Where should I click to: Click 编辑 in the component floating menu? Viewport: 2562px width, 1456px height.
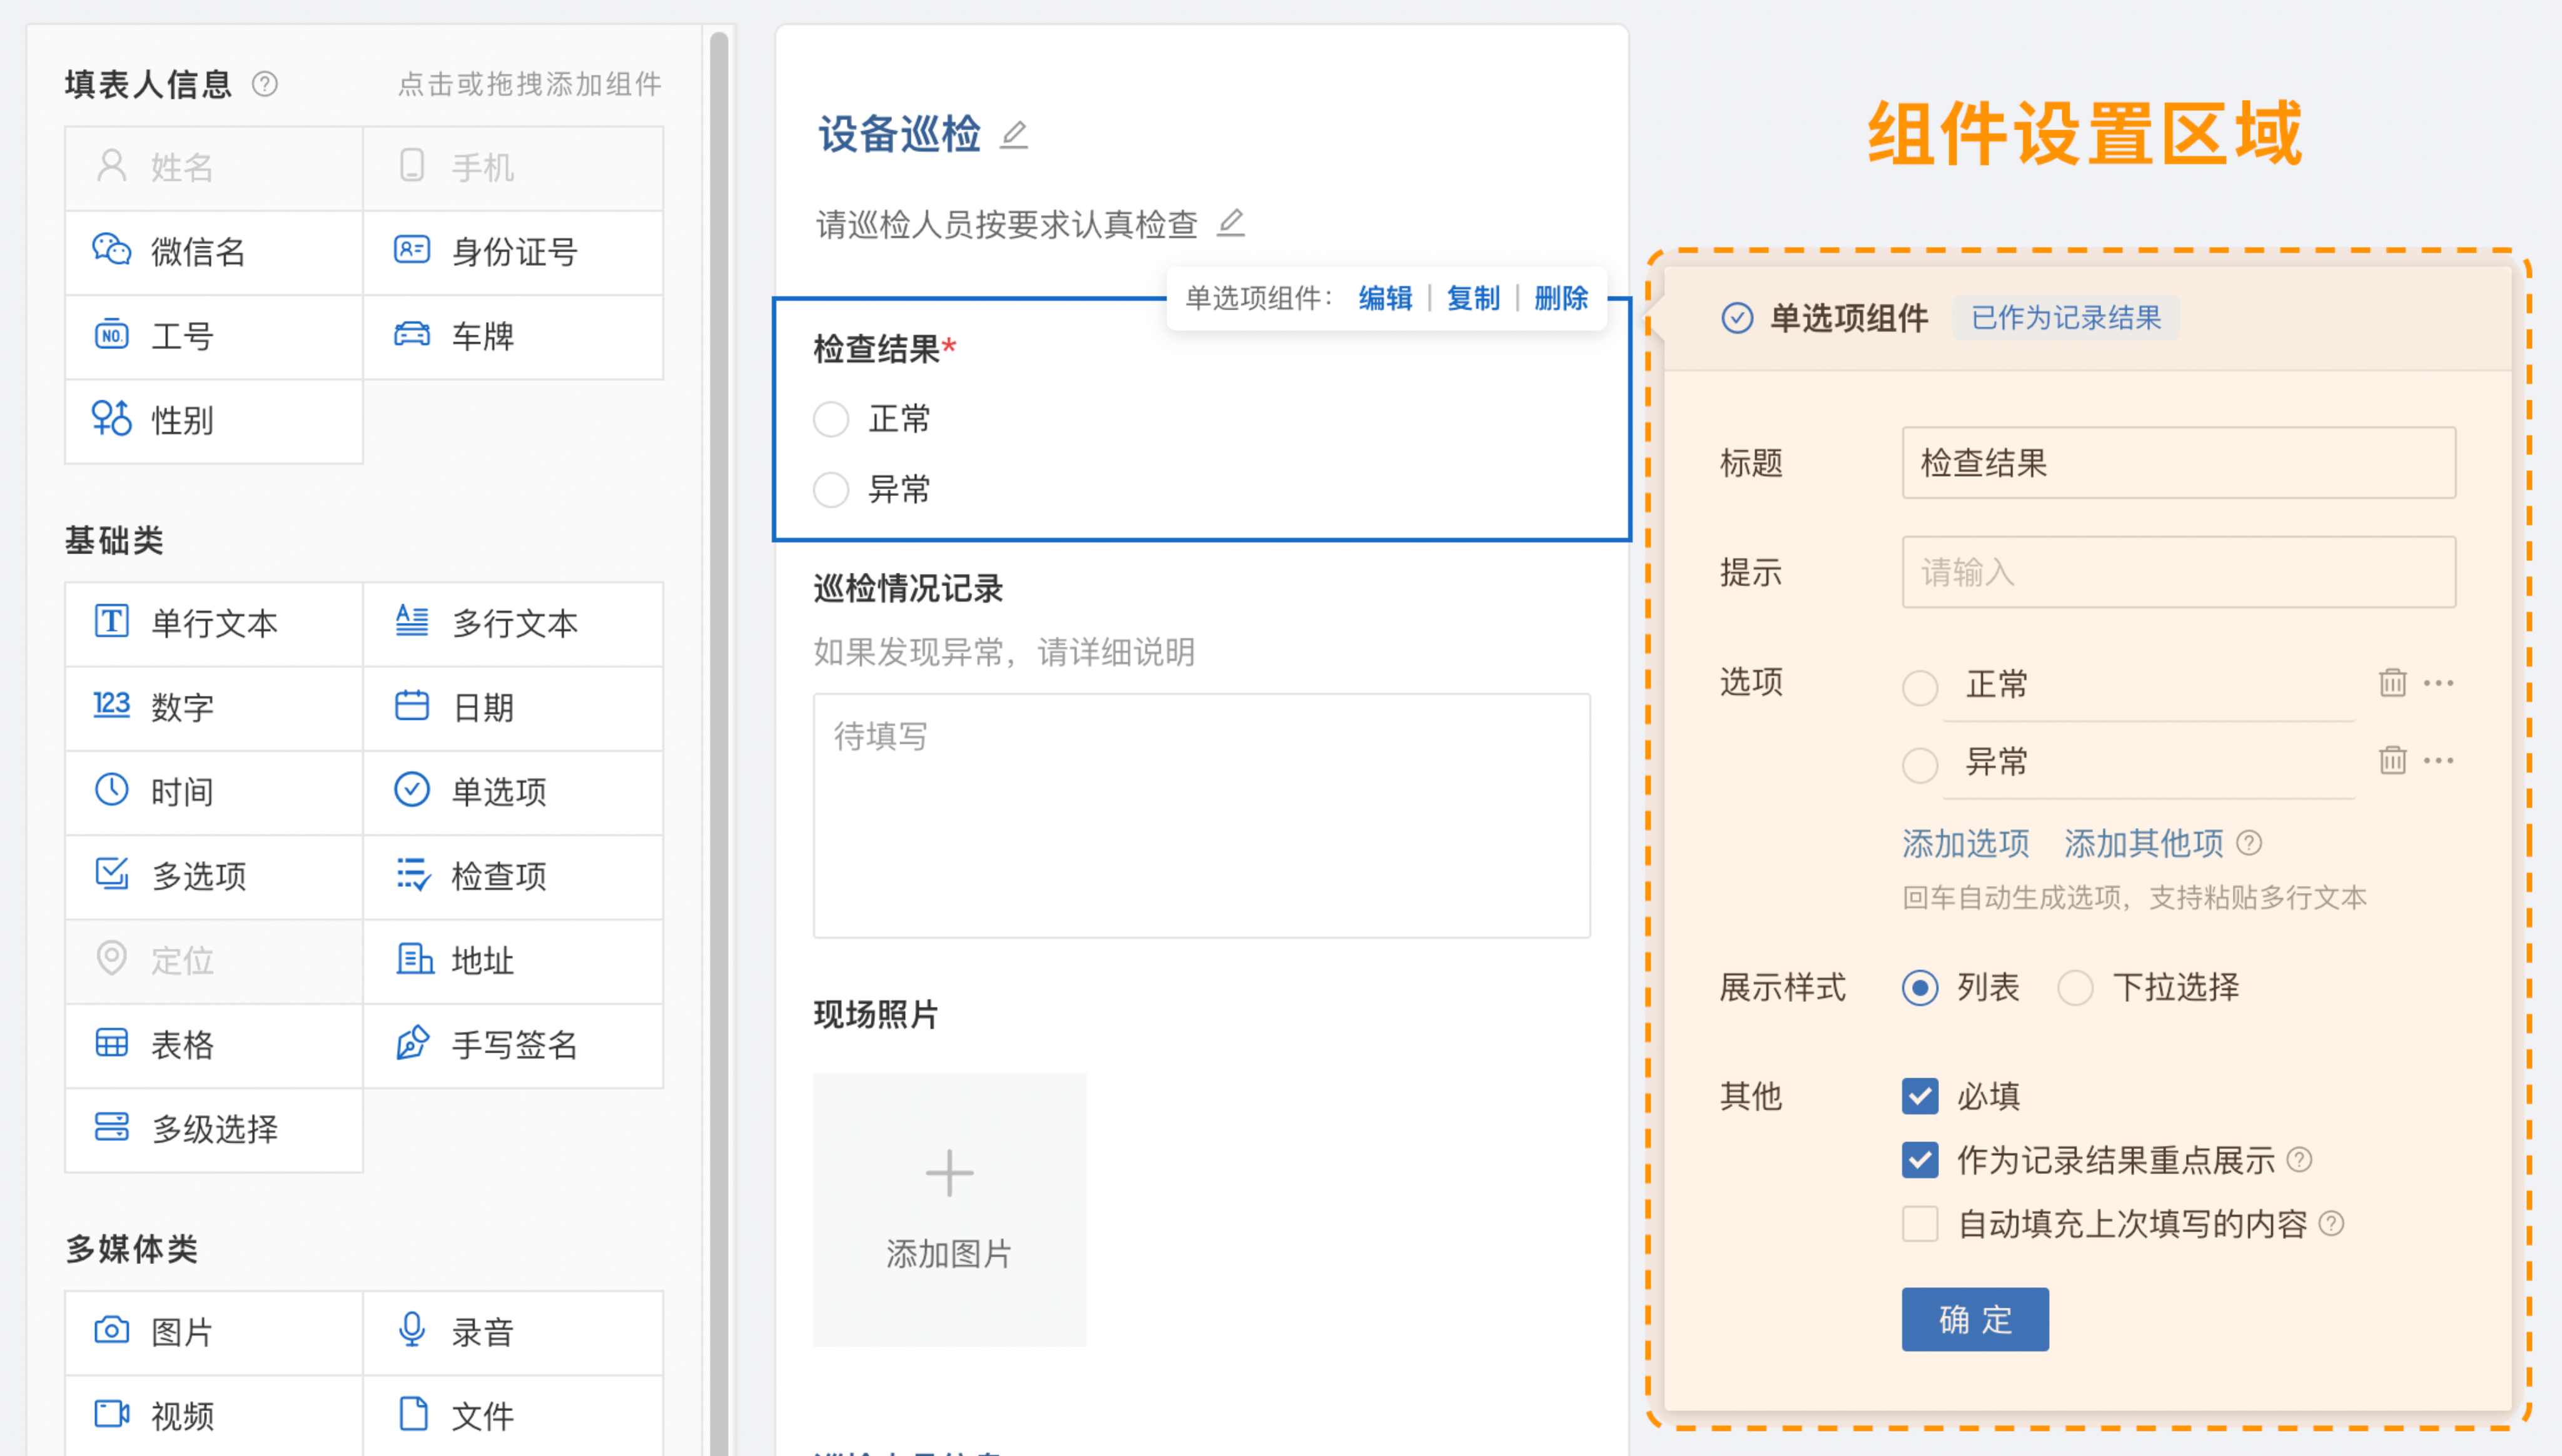coord(1385,297)
